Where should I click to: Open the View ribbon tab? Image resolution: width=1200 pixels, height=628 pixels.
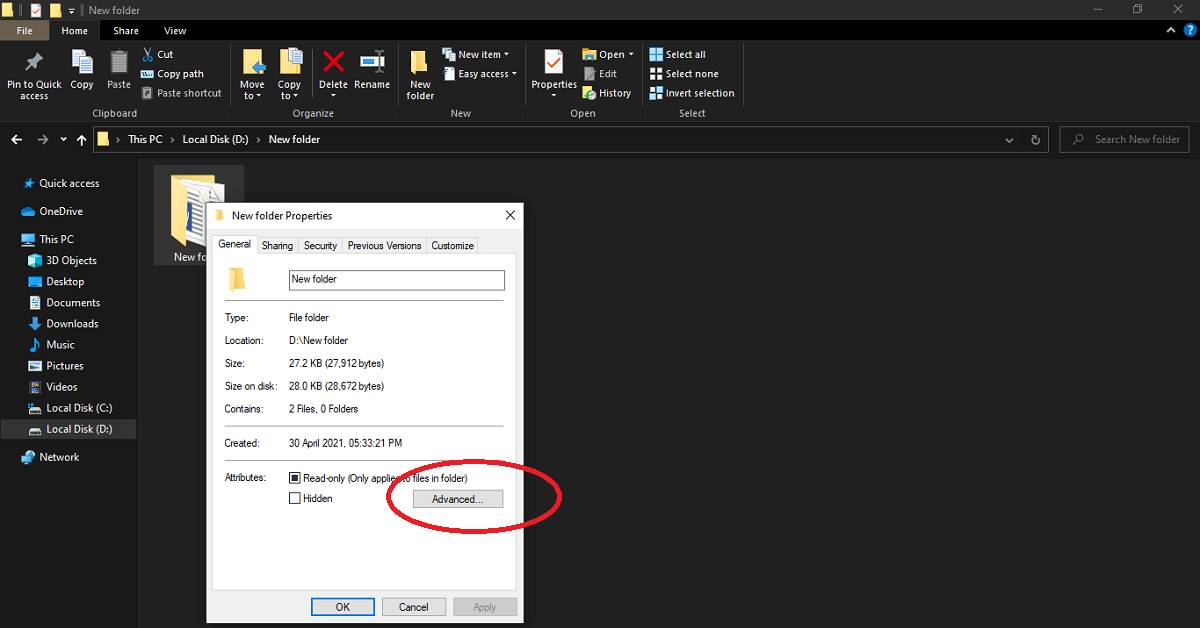click(175, 31)
